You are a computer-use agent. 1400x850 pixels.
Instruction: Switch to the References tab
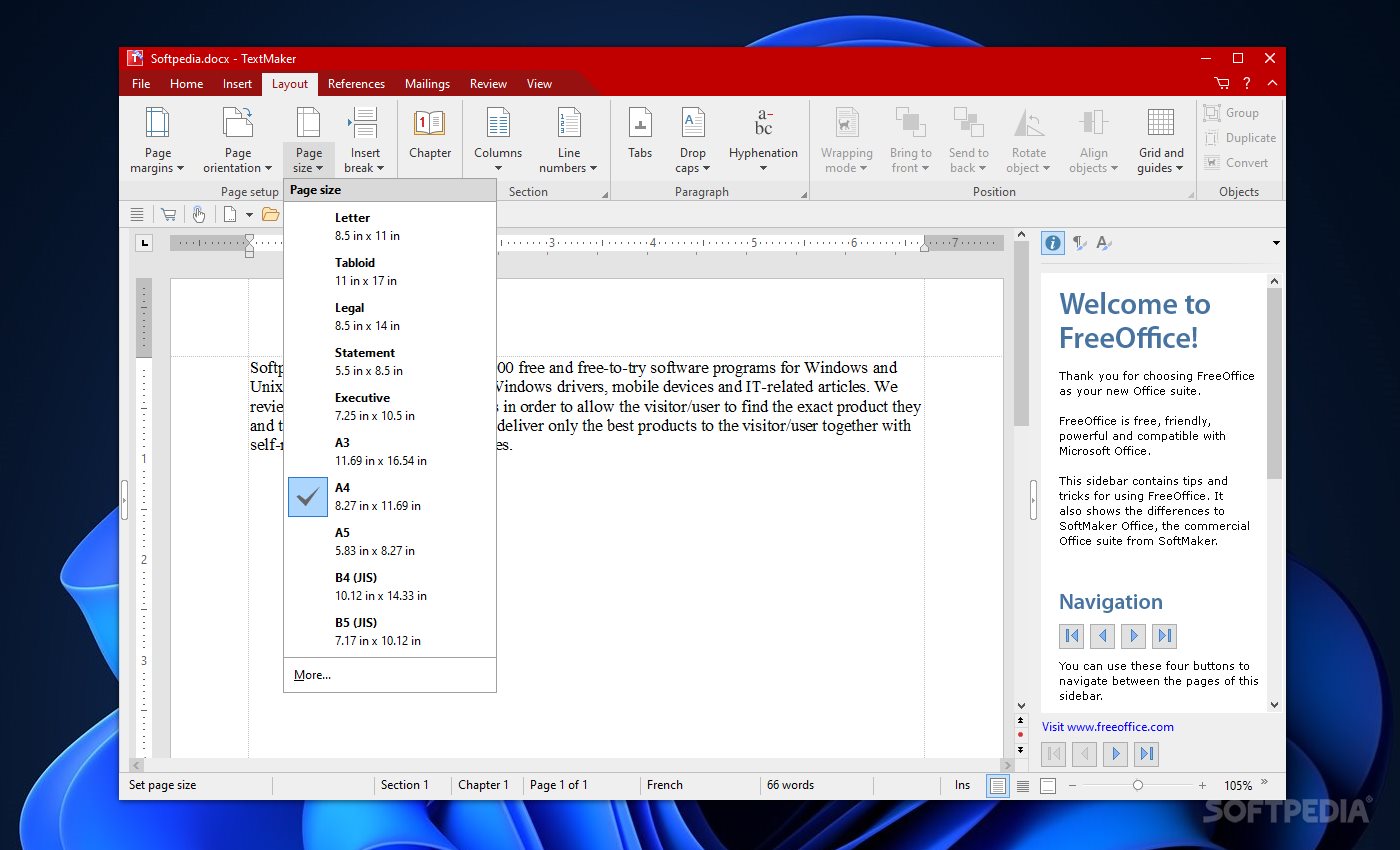(x=356, y=84)
